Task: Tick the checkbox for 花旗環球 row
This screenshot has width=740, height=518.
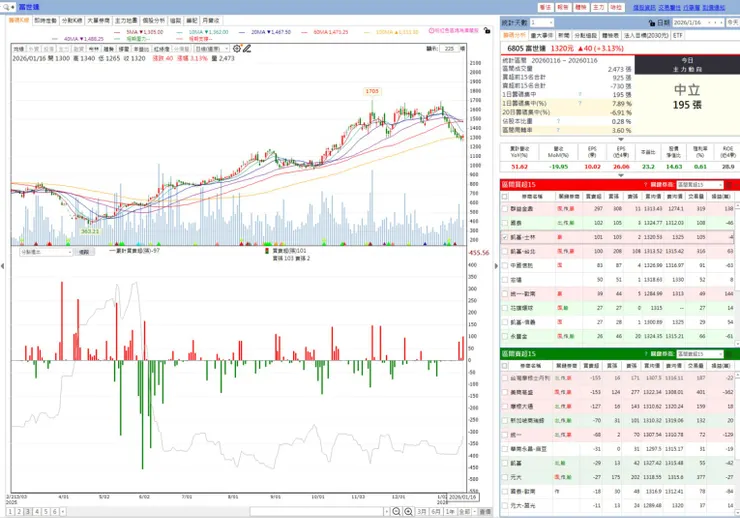Action: 505,308
